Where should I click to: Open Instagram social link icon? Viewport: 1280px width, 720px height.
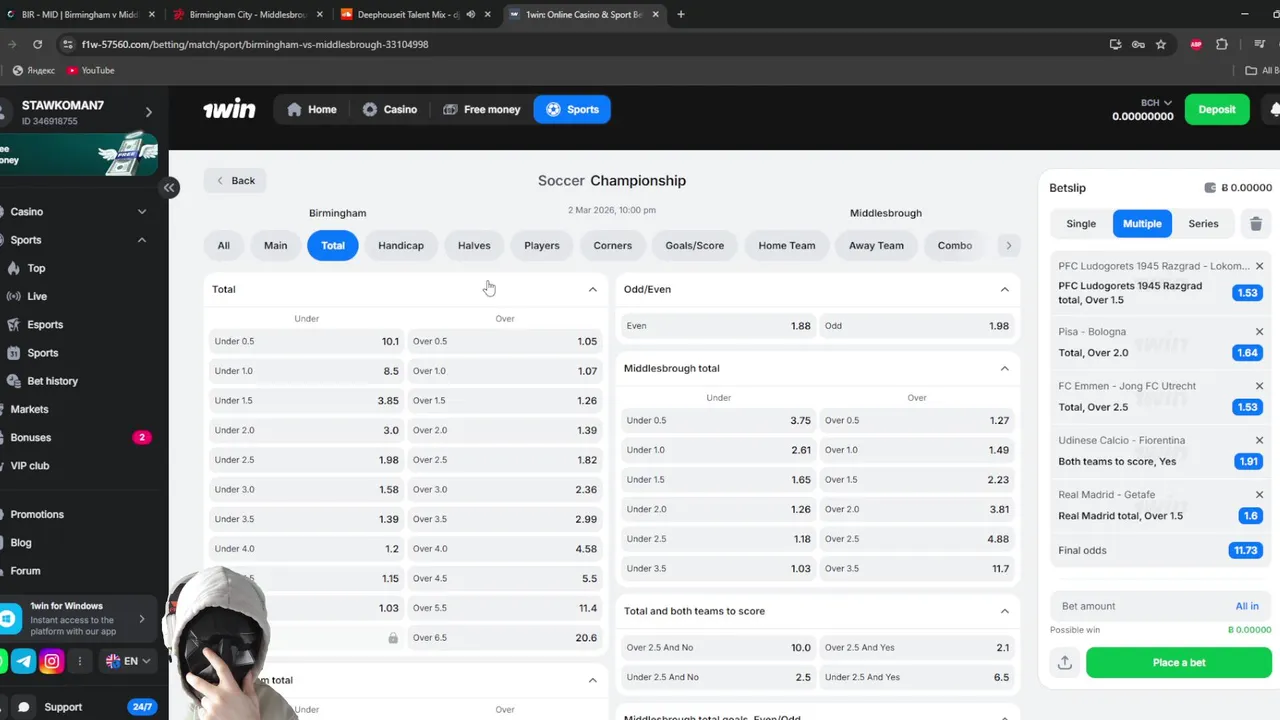pos(52,661)
